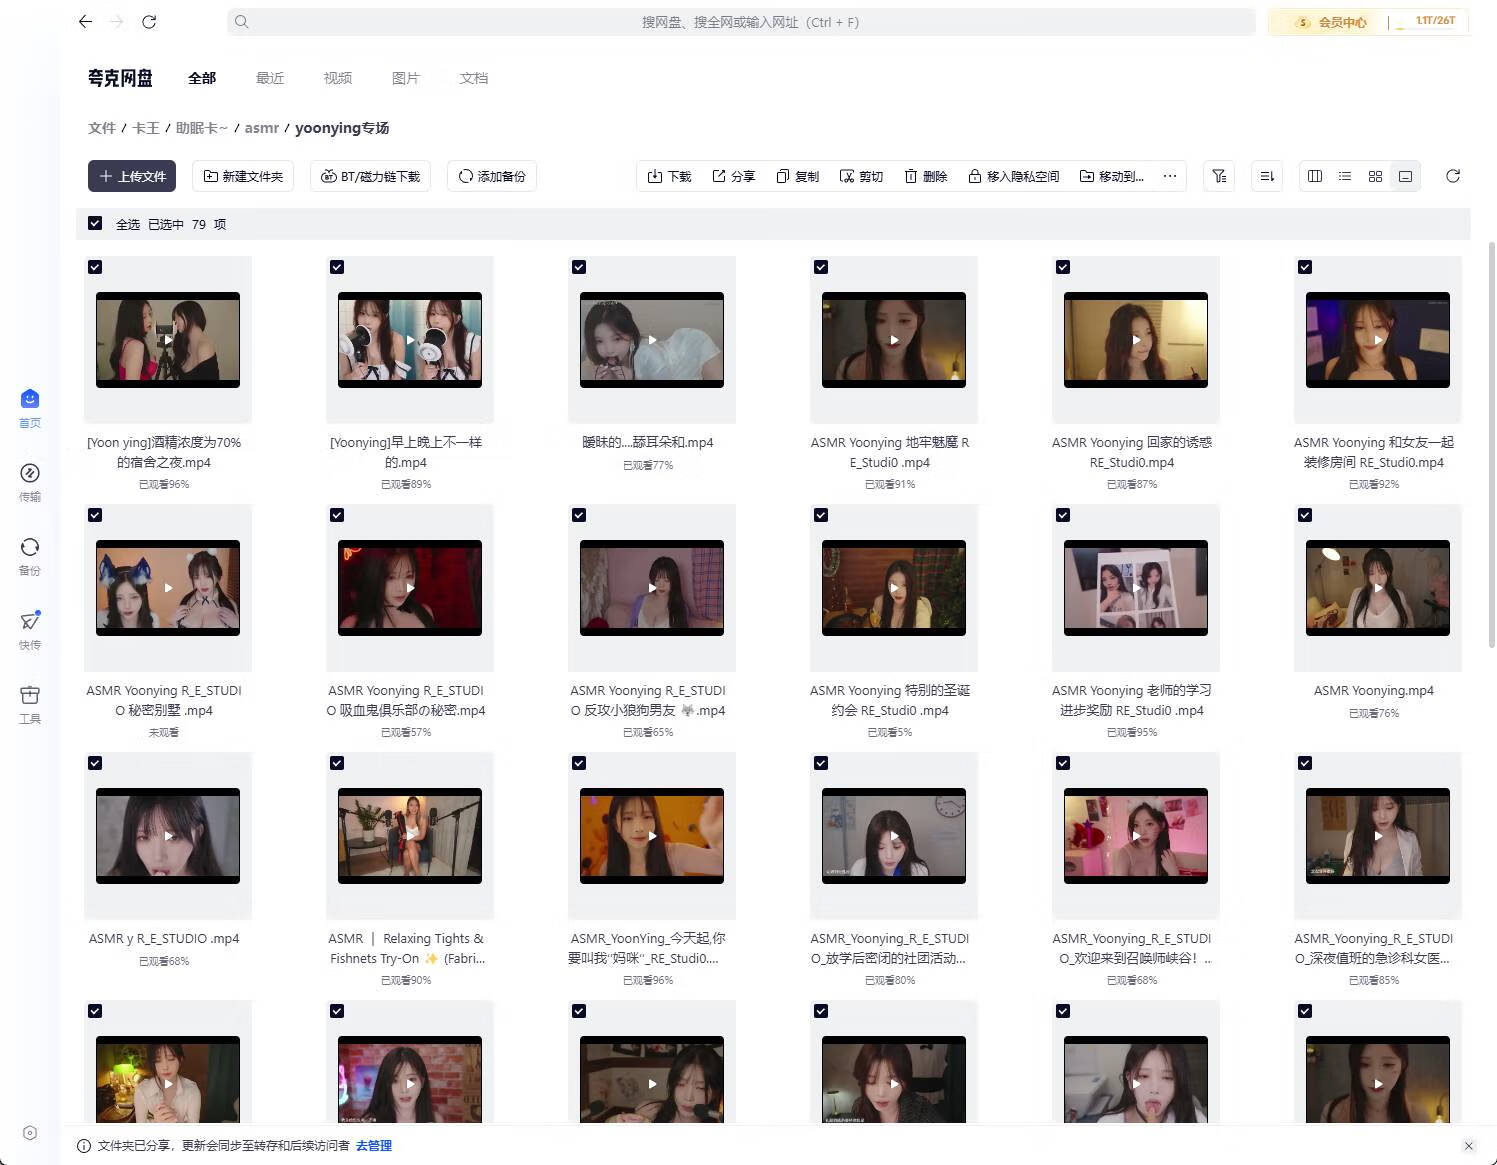Viewport: 1497px width, 1165px height.
Task: Click the 去管理 link in the notification bar
Action: [x=374, y=1146]
